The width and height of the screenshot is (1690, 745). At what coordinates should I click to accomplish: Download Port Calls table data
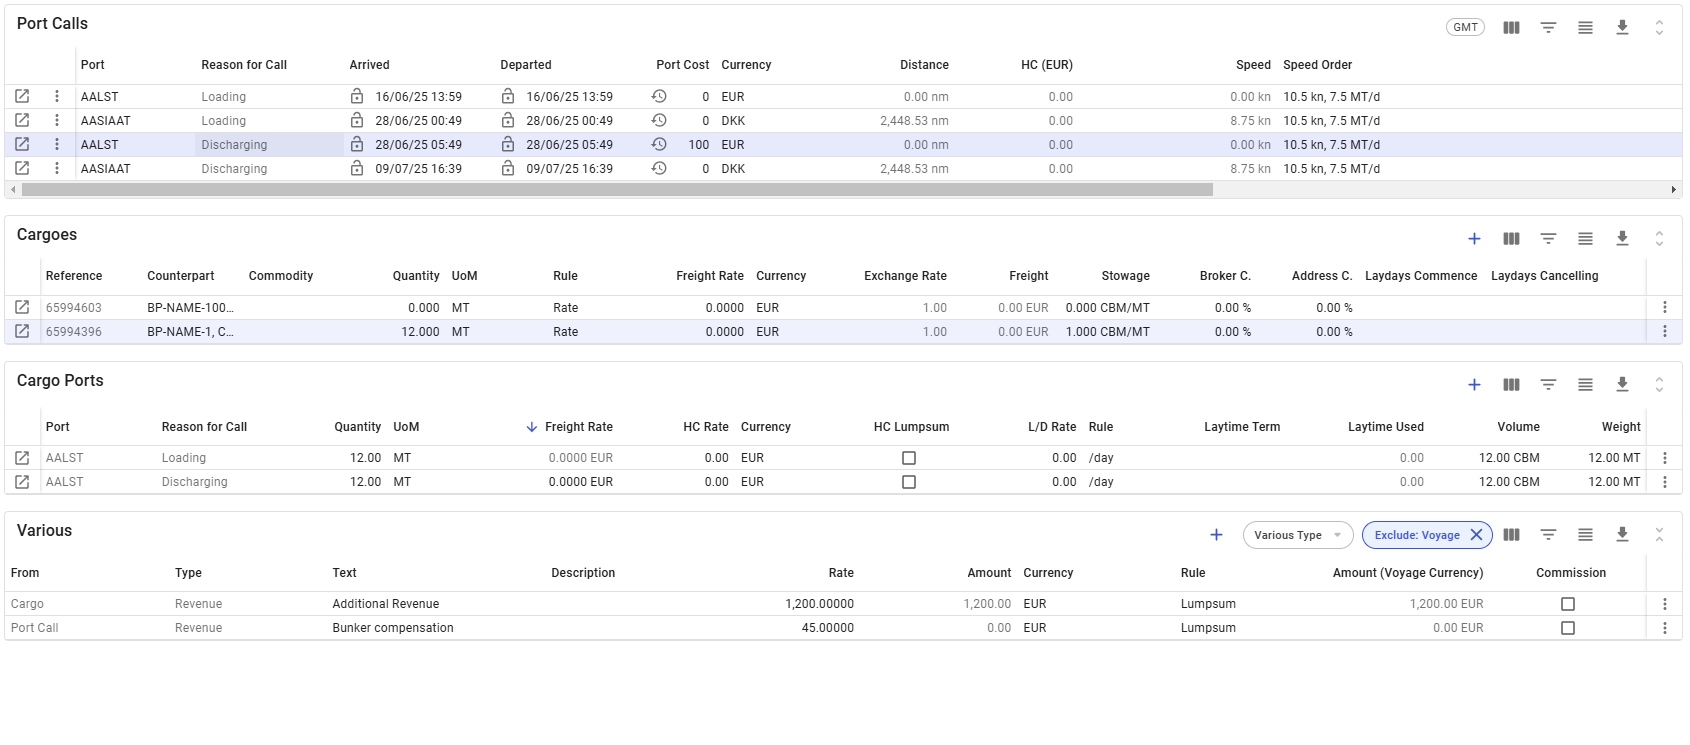pos(1622,28)
